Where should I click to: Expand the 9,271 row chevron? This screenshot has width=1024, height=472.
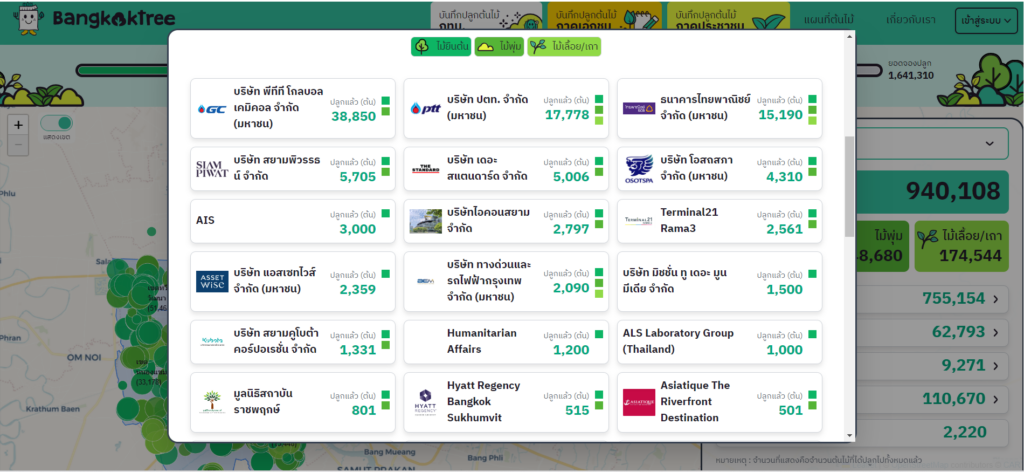(995, 366)
